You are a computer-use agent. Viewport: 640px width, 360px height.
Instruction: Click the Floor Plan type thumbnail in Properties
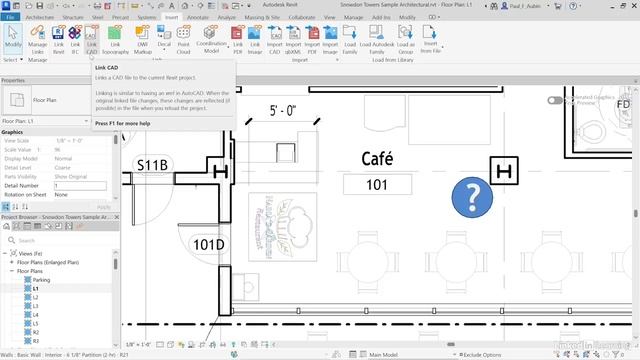pos(17,100)
